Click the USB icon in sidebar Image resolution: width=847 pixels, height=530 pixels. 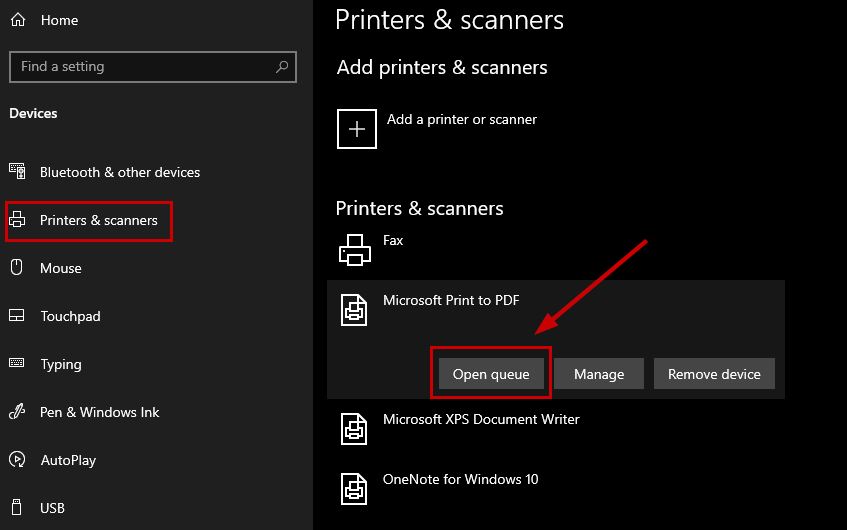point(17,508)
